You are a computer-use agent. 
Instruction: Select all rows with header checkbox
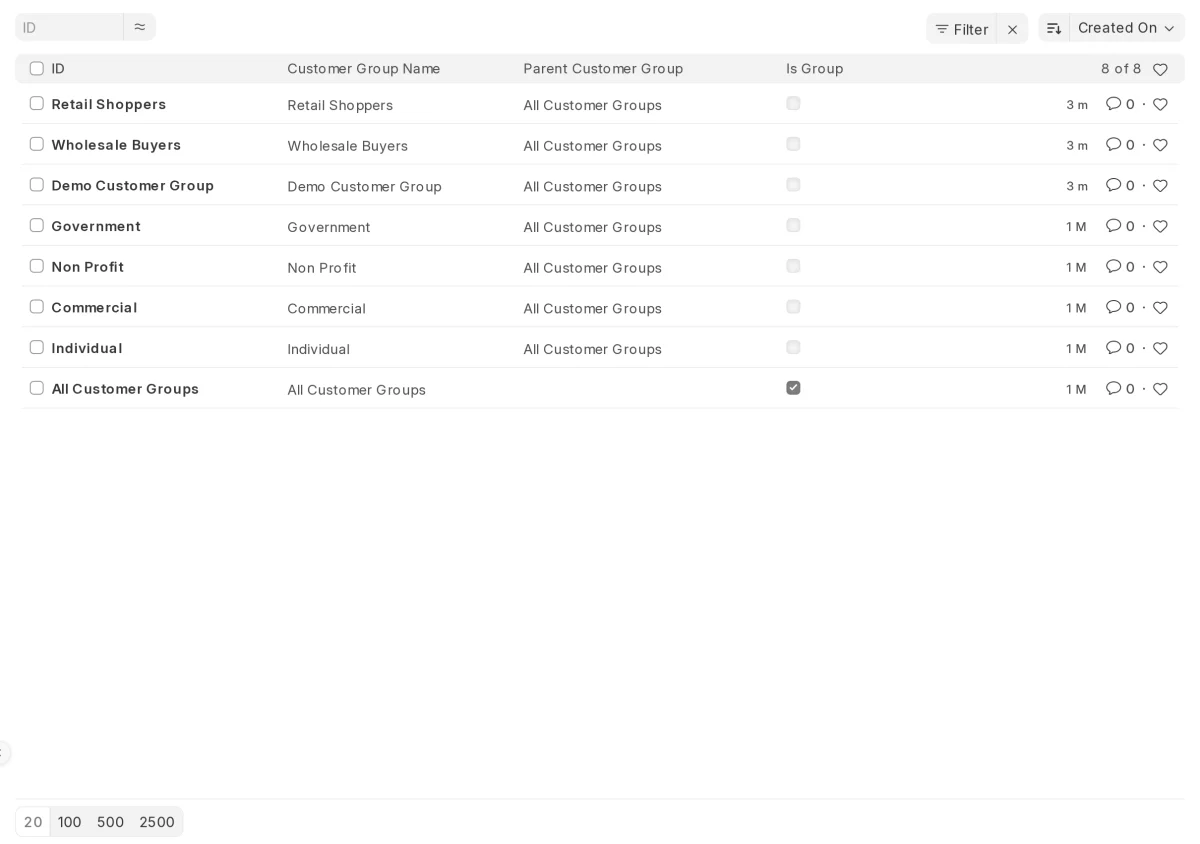click(37, 68)
